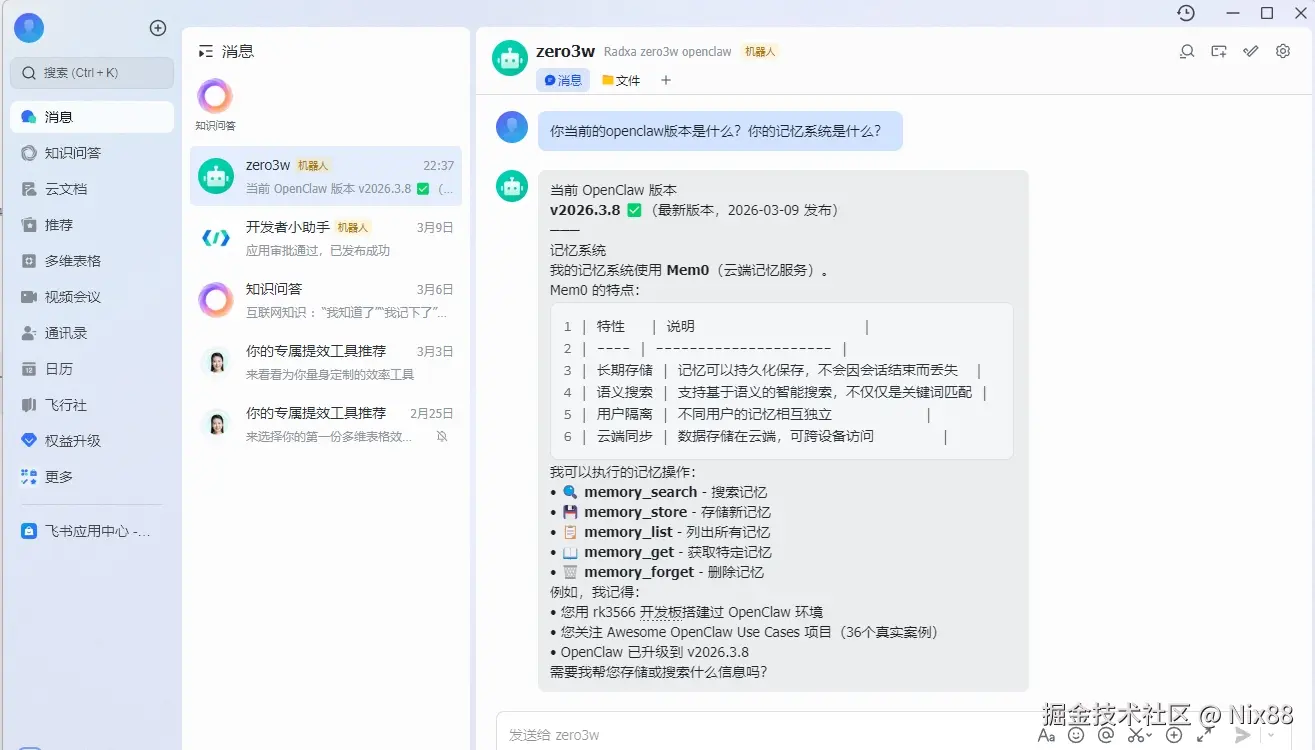The width and height of the screenshot is (1315, 750).
Task: Open 日历 in the left sidebar
Action: coord(92,369)
